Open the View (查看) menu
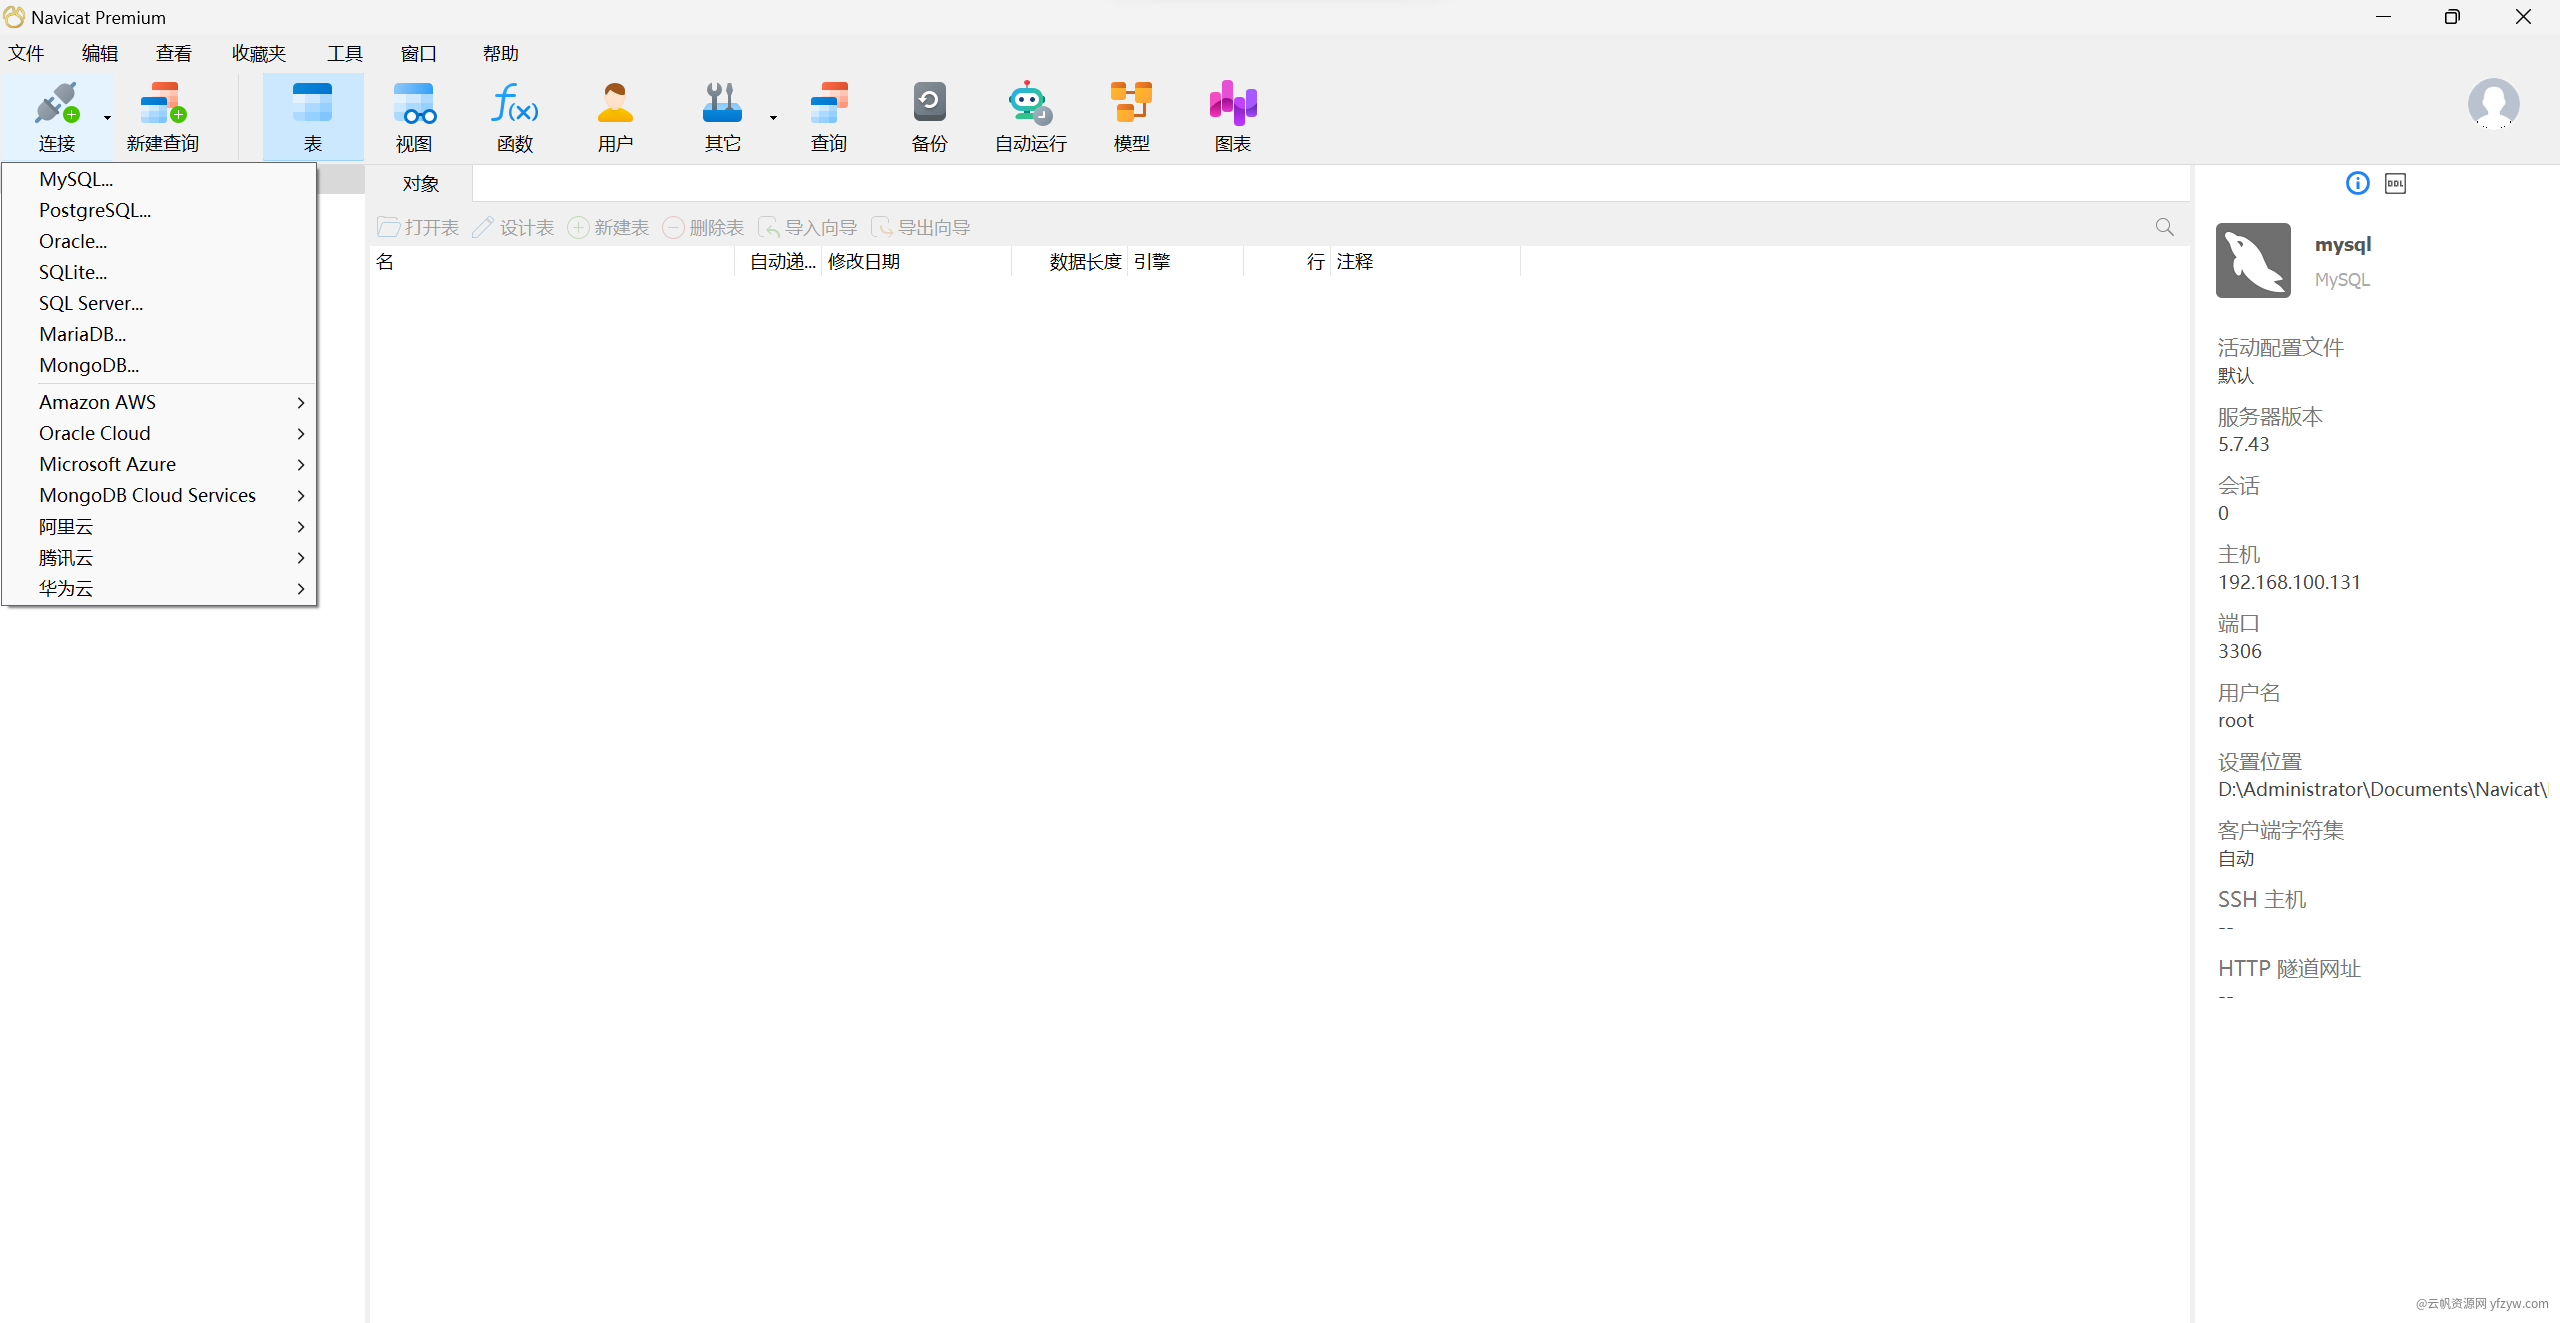 pos(174,53)
